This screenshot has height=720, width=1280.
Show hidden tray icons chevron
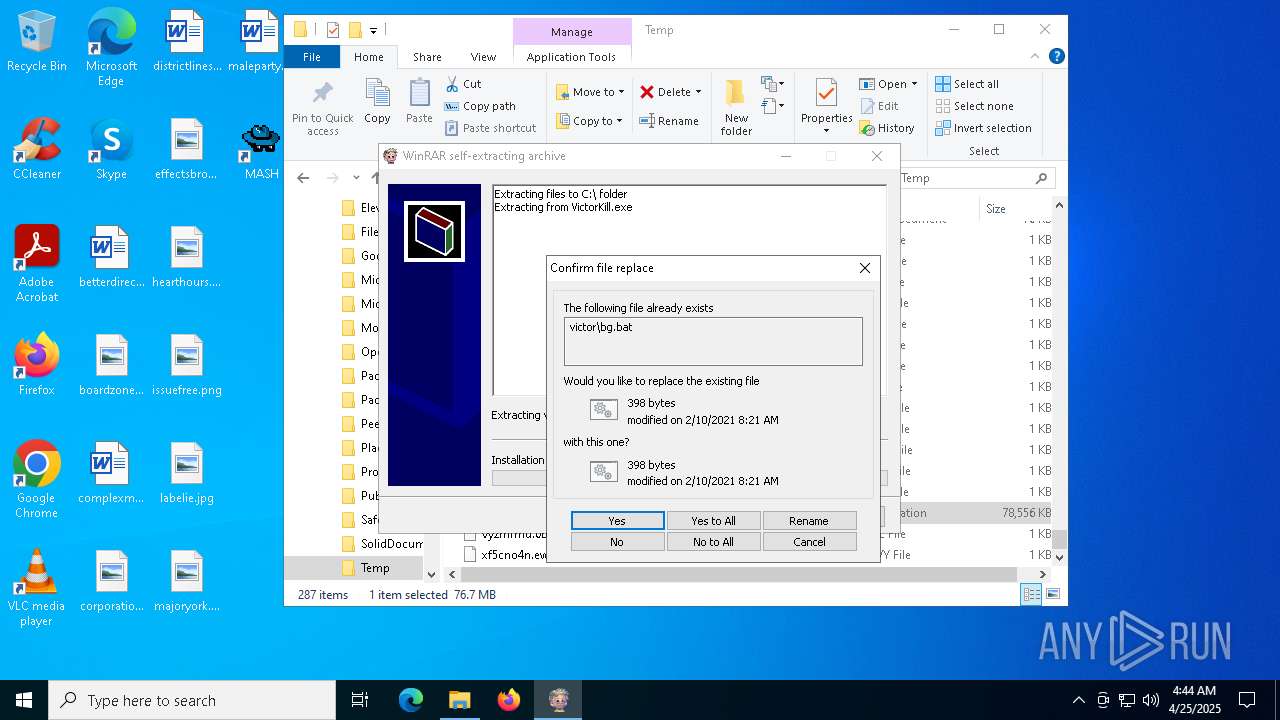click(1078, 700)
